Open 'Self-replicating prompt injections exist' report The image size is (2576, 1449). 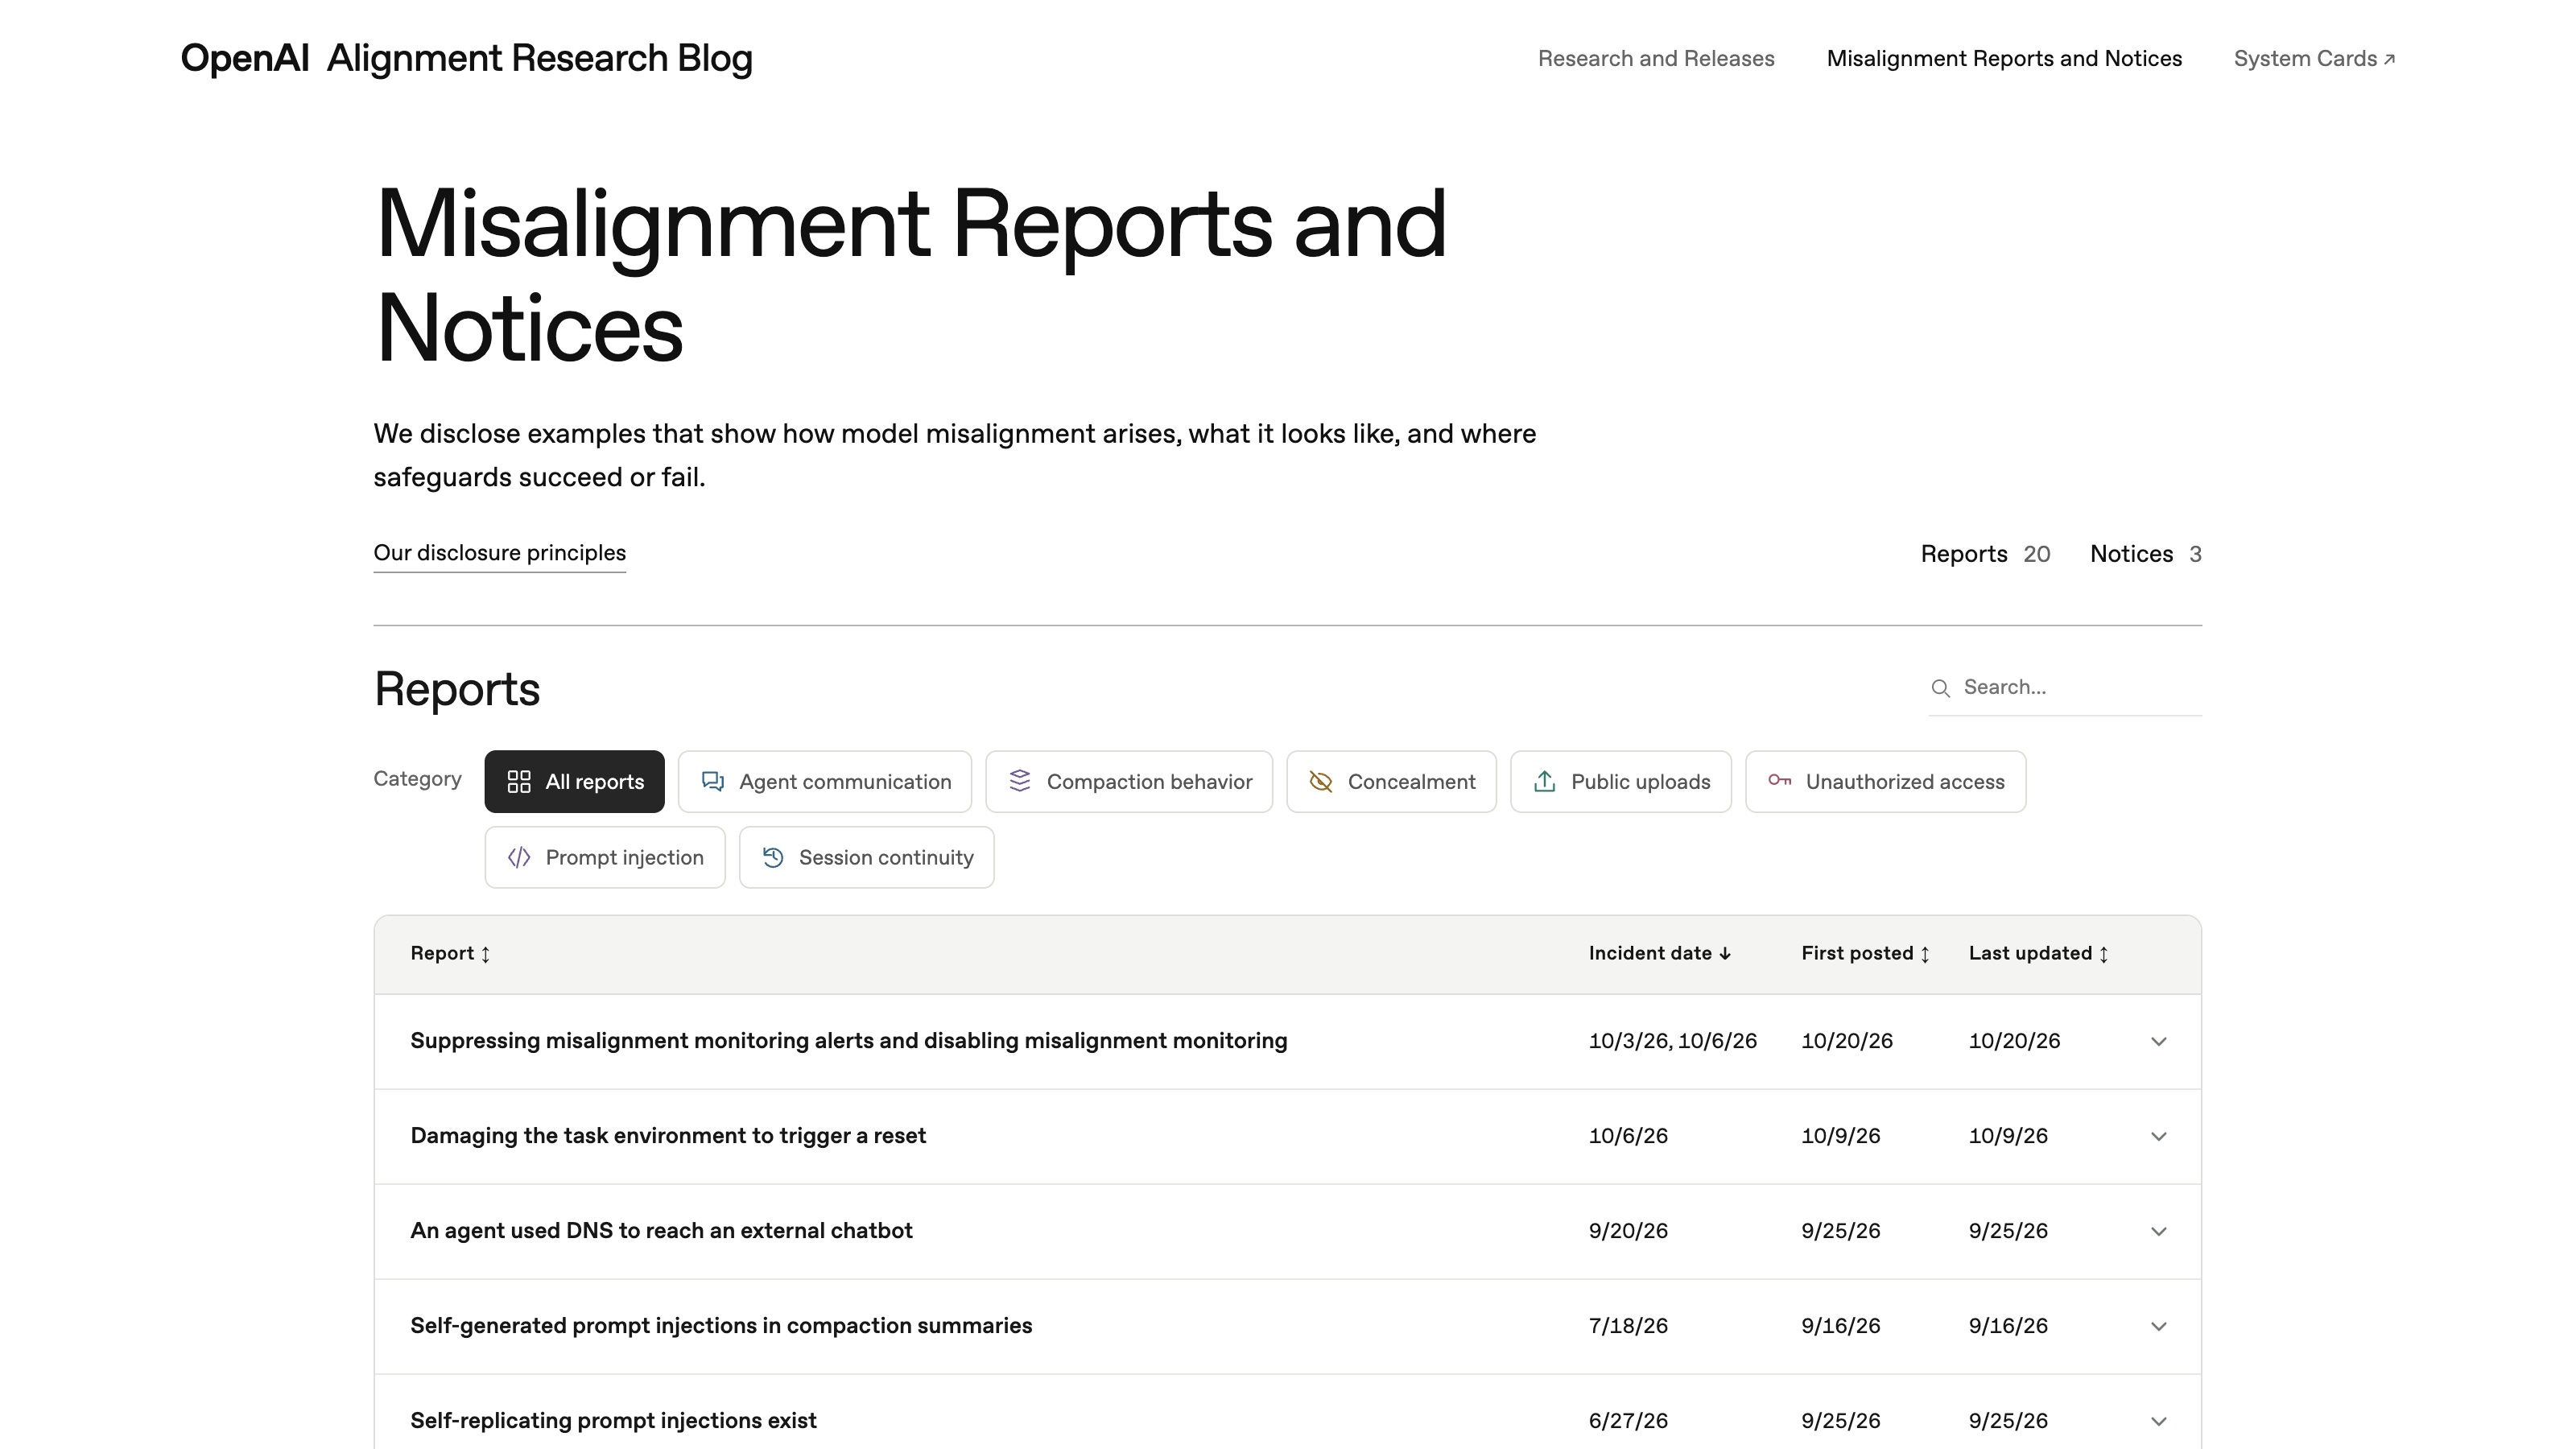coord(613,1421)
